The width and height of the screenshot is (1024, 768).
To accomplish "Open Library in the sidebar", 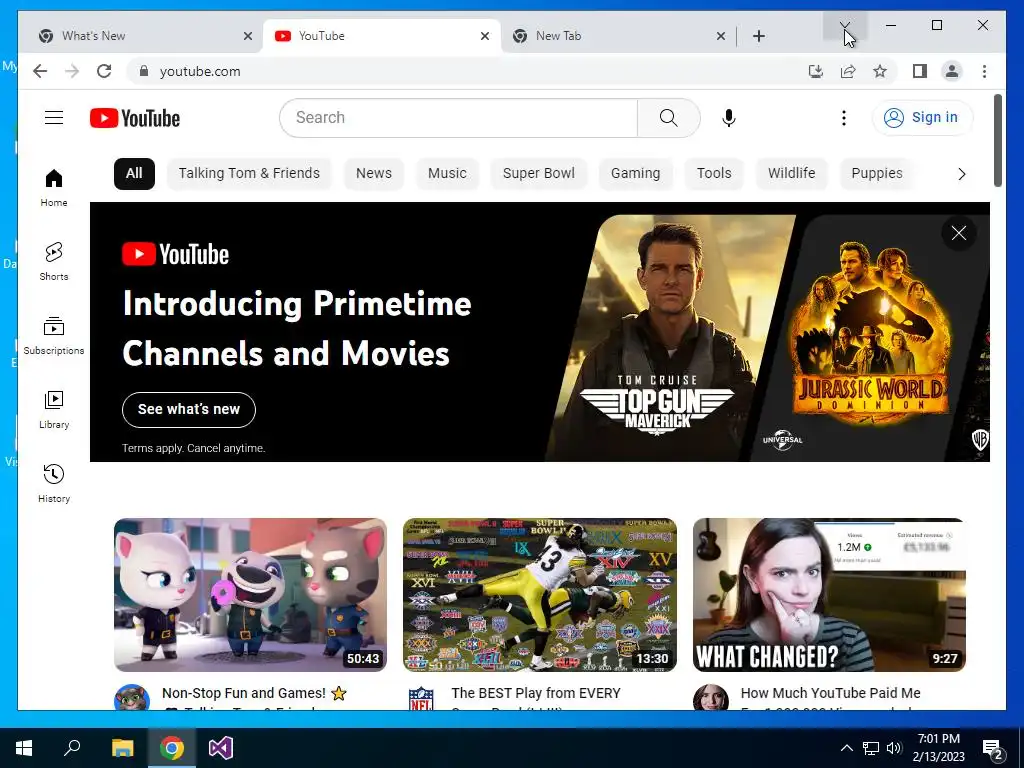I will (x=54, y=409).
